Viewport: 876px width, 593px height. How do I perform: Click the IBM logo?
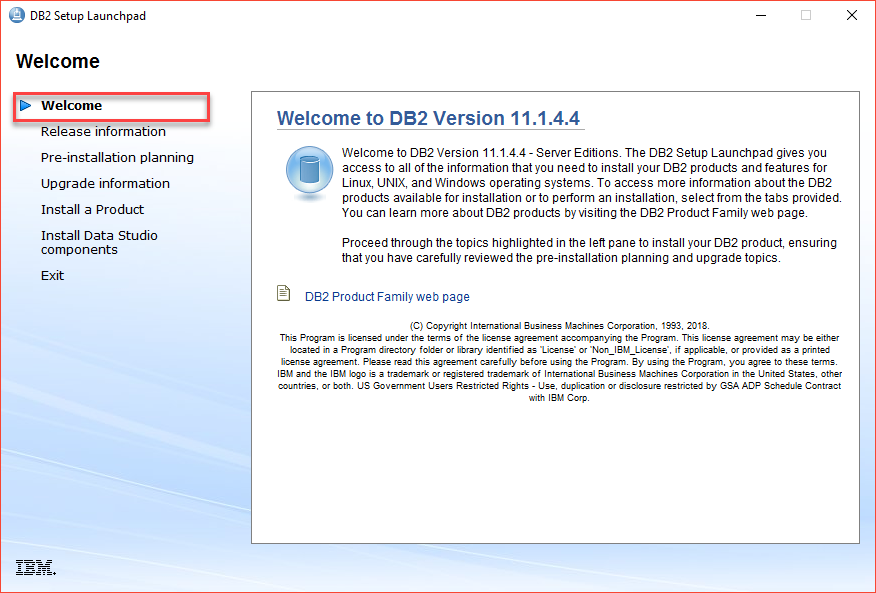click(35, 567)
